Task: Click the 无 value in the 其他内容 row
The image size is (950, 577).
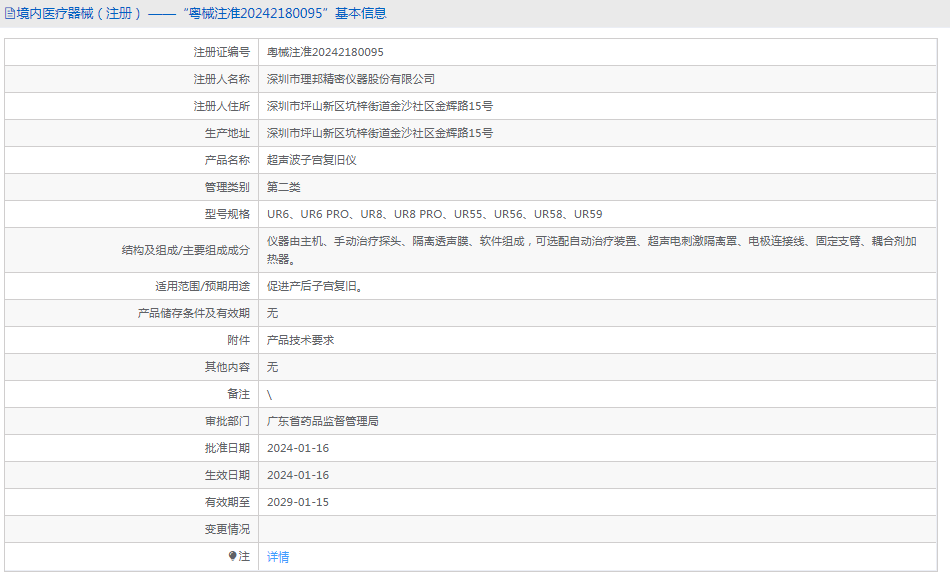Action: pyautogui.click(x=273, y=367)
